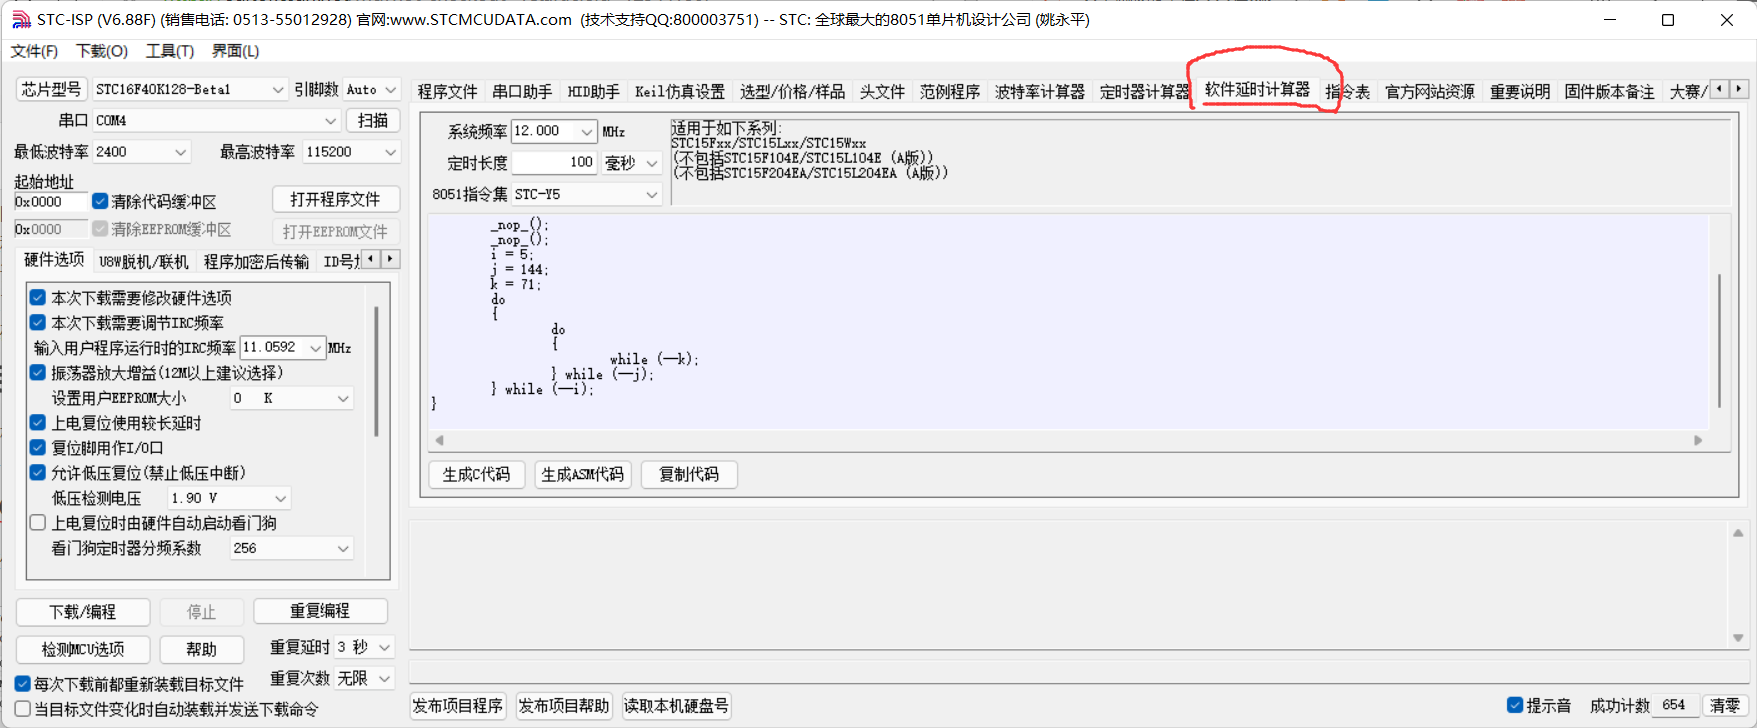Click code area horizontal scrollbar track
The height and width of the screenshot is (728, 1757).
1068,440
